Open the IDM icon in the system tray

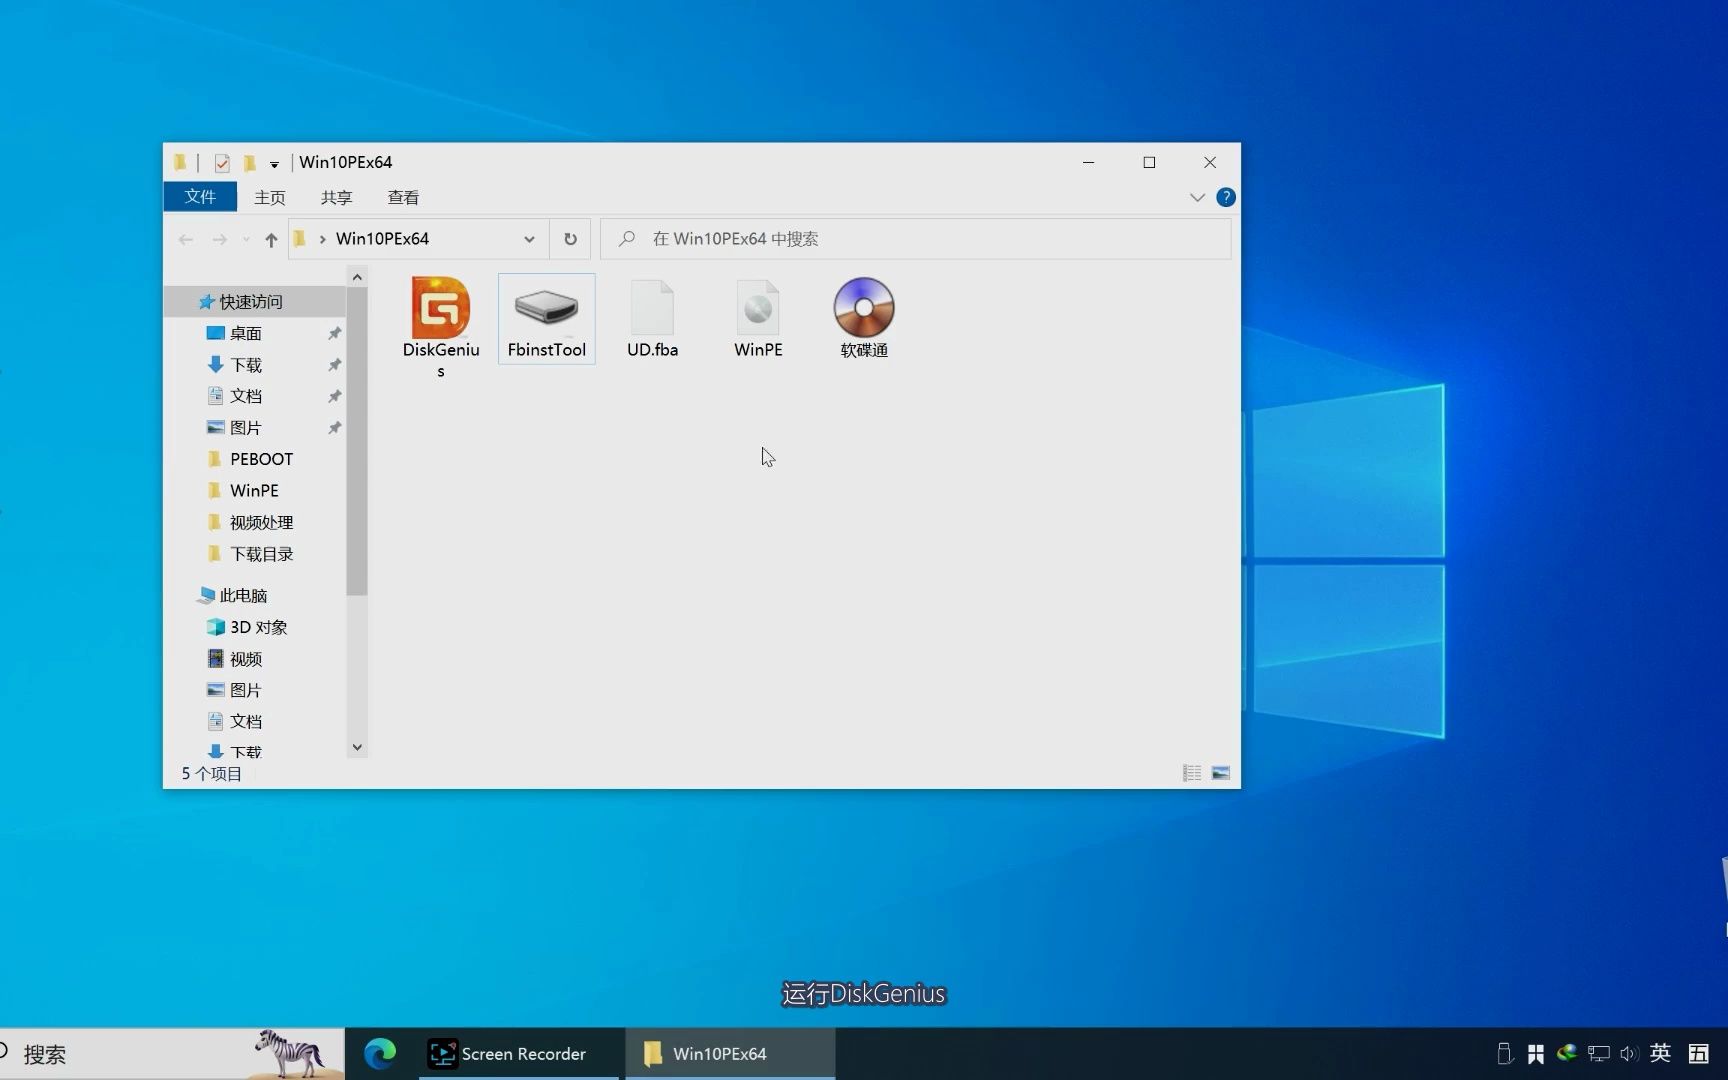tap(1566, 1053)
